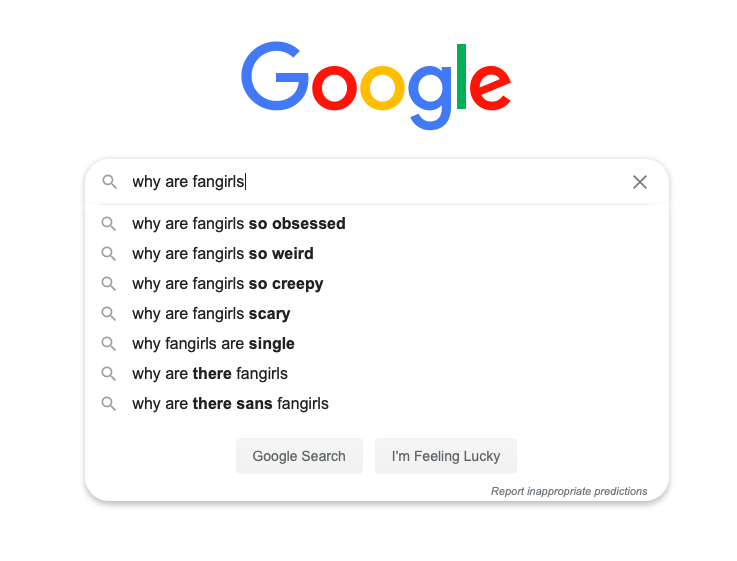Focus the search text field
The image size is (737, 561).
coord(376,182)
